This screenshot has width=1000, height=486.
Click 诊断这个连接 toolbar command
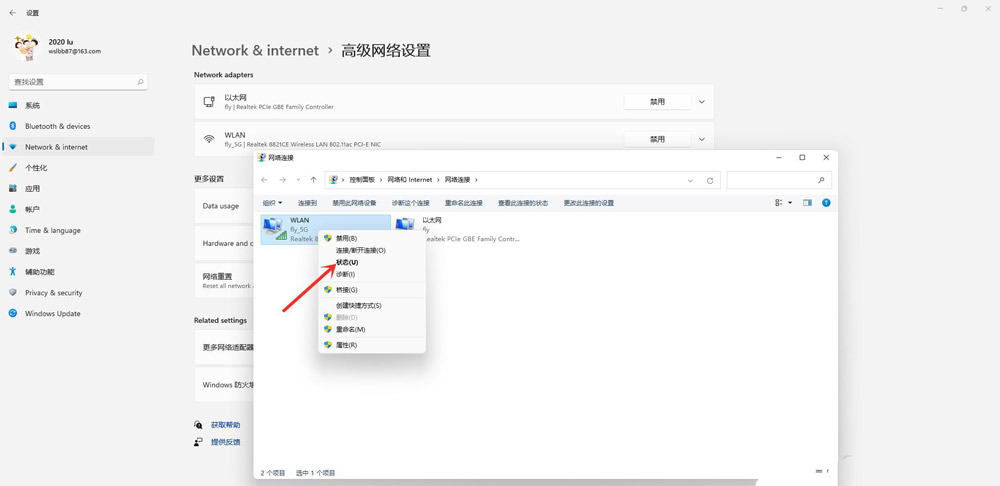410,203
